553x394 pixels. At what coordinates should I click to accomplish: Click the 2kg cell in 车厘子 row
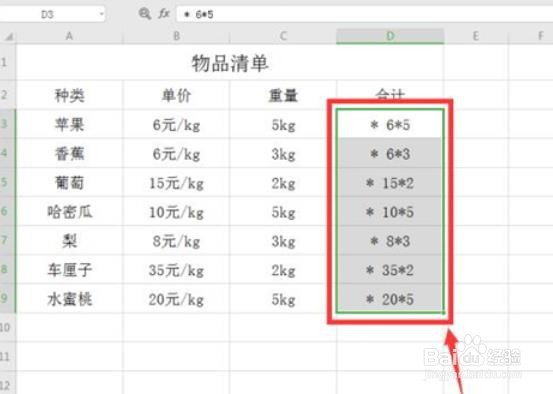coord(283,270)
